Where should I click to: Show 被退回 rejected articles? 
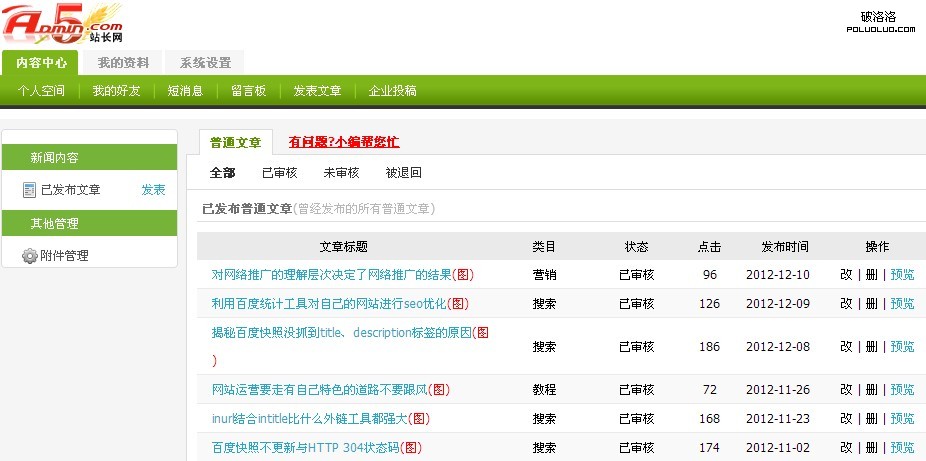pyautogui.click(x=403, y=172)
